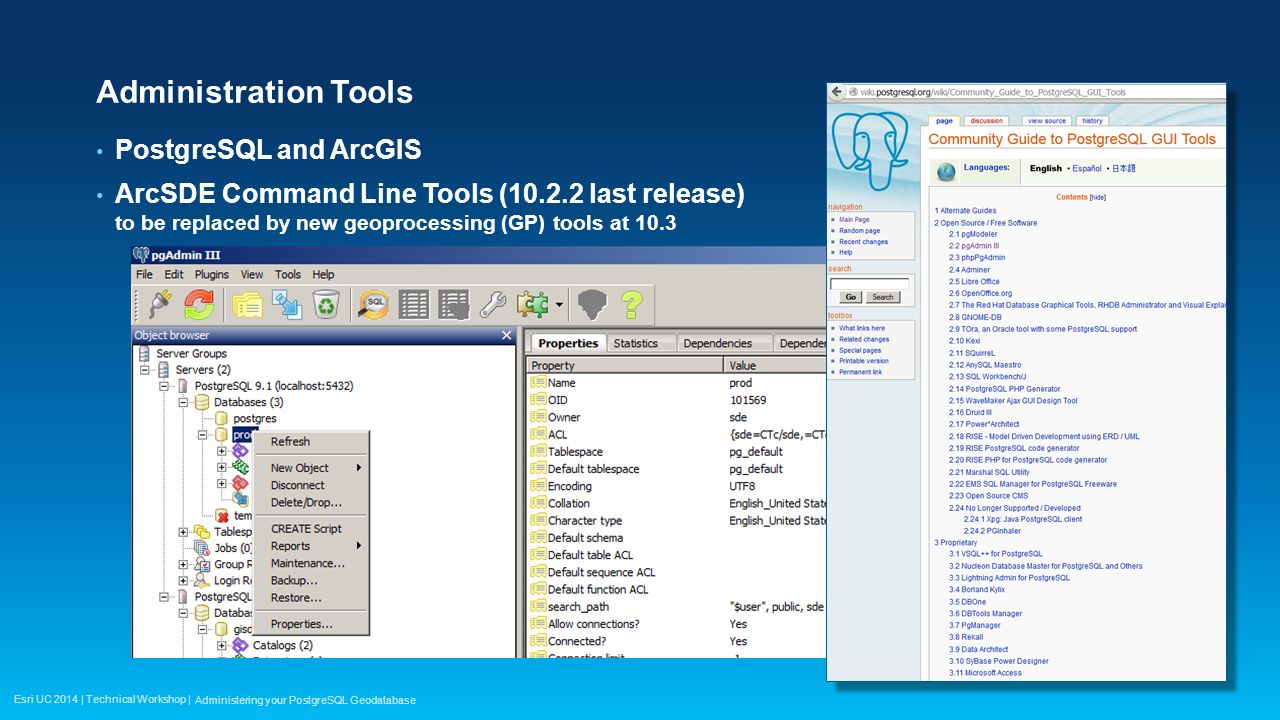Click the browser address bar URL

tap(994, 92)
